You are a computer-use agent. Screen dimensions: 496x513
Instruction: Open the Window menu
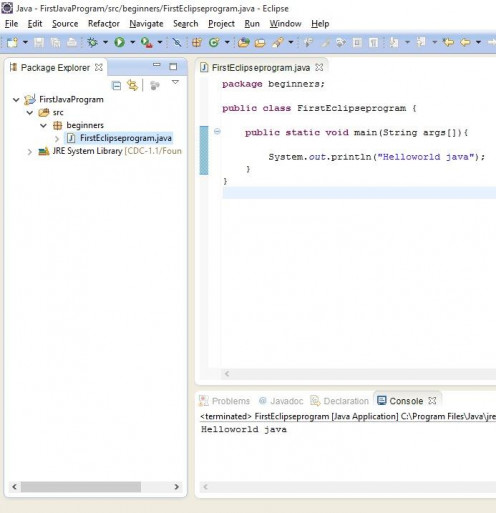pos(285,24)
